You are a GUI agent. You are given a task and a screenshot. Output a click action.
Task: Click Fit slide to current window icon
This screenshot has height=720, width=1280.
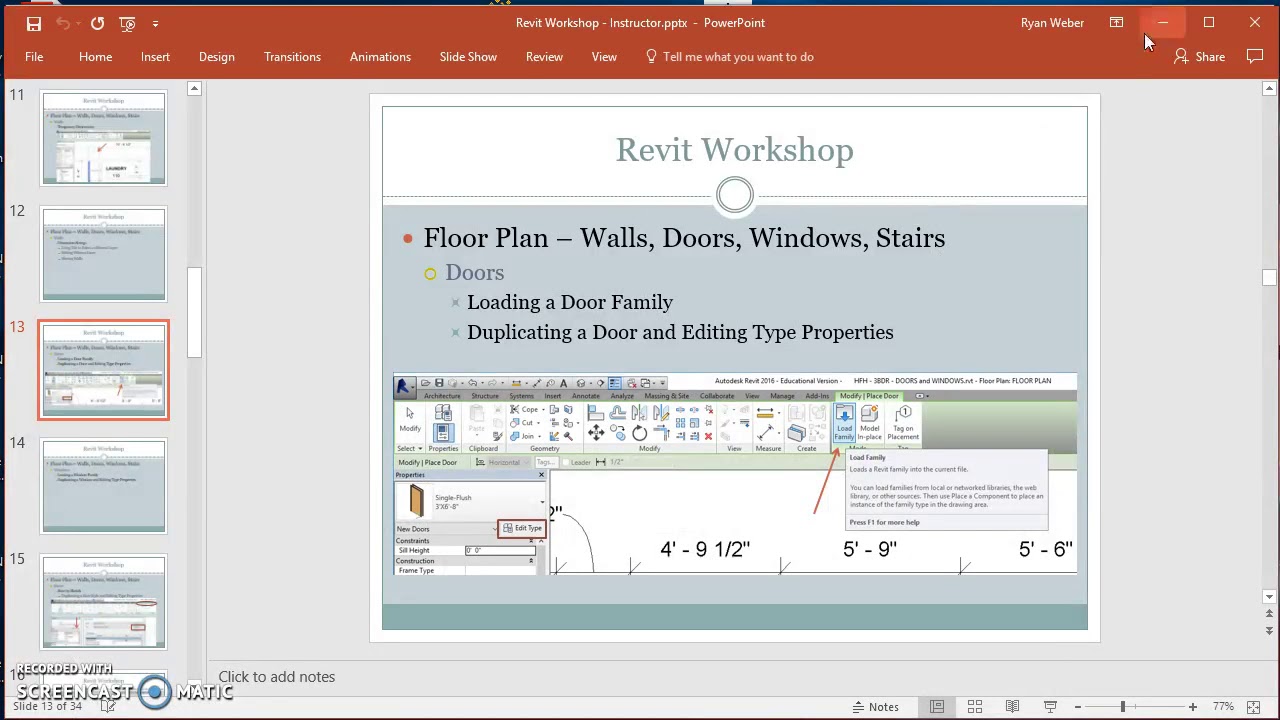pos(1254,707)
